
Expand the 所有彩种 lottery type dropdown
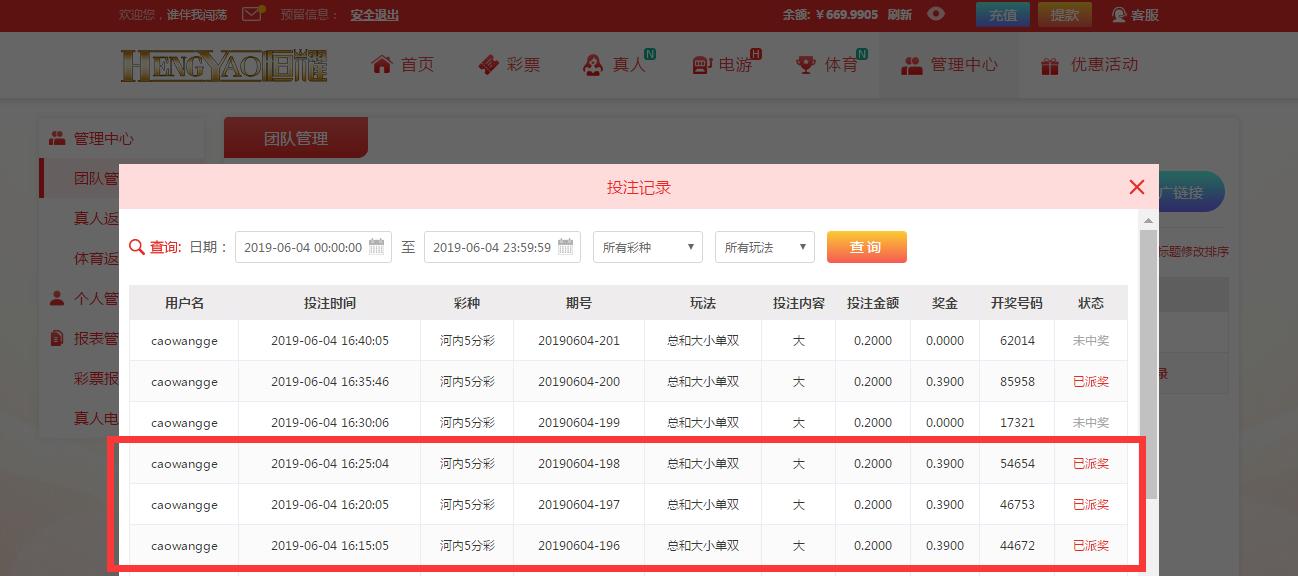(648, 247)
